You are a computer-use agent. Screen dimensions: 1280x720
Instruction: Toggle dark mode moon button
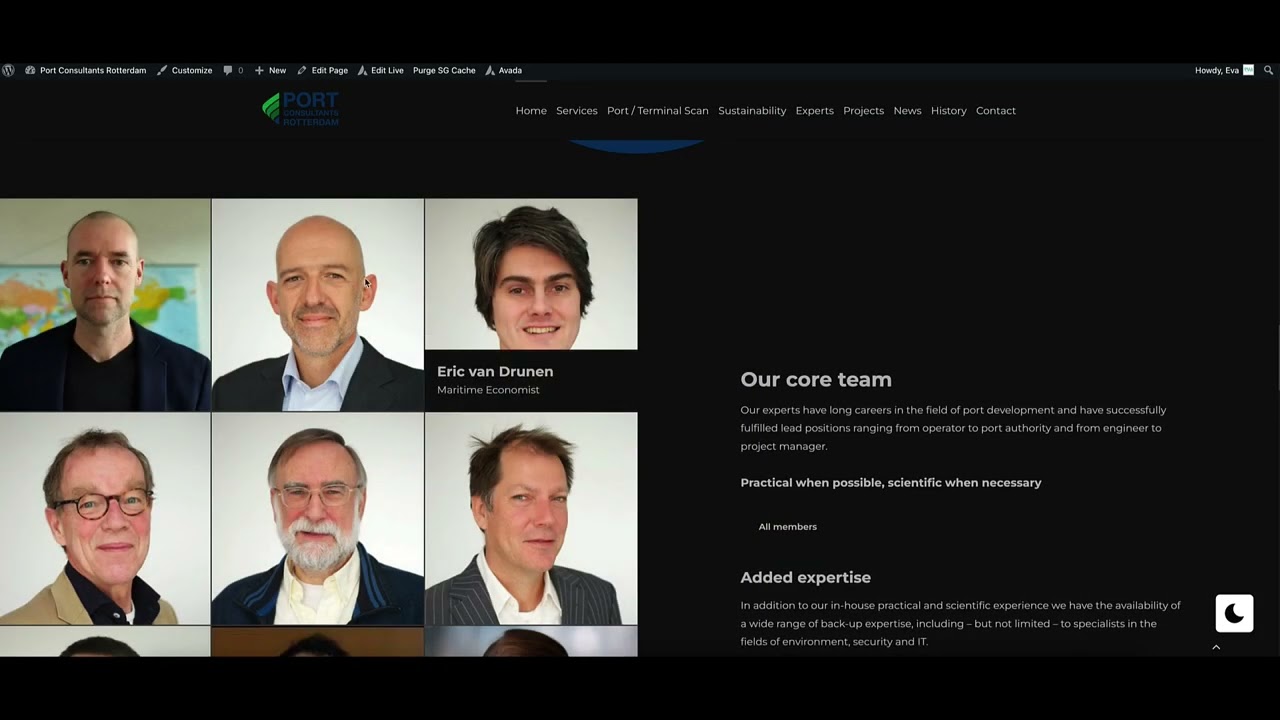(x=1234, y=613)
